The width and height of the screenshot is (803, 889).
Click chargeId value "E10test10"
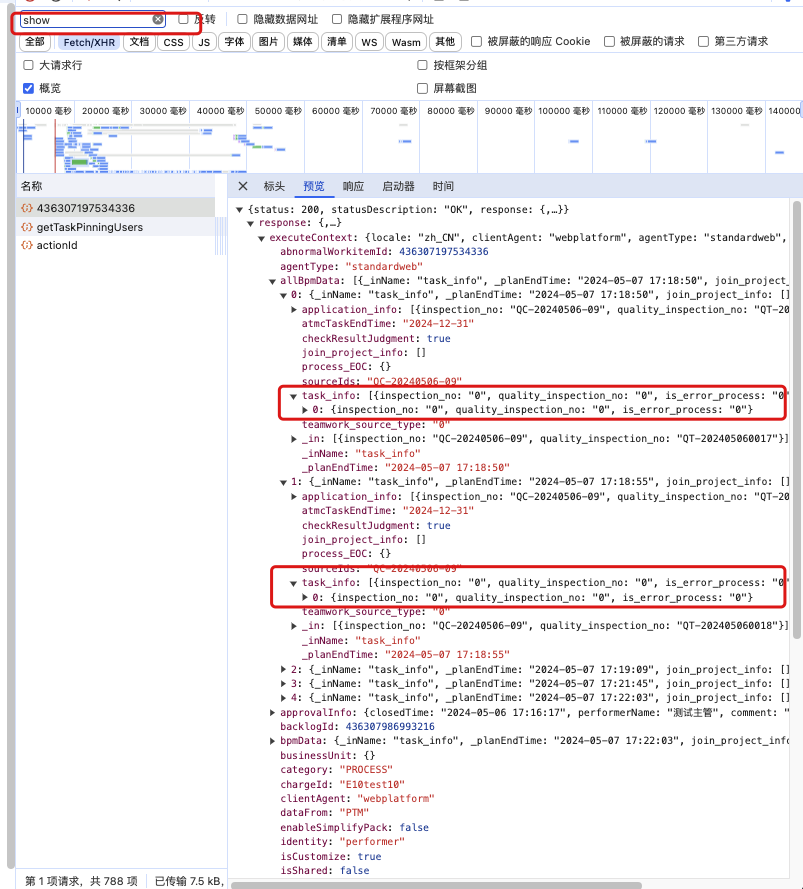coord(372,784)
